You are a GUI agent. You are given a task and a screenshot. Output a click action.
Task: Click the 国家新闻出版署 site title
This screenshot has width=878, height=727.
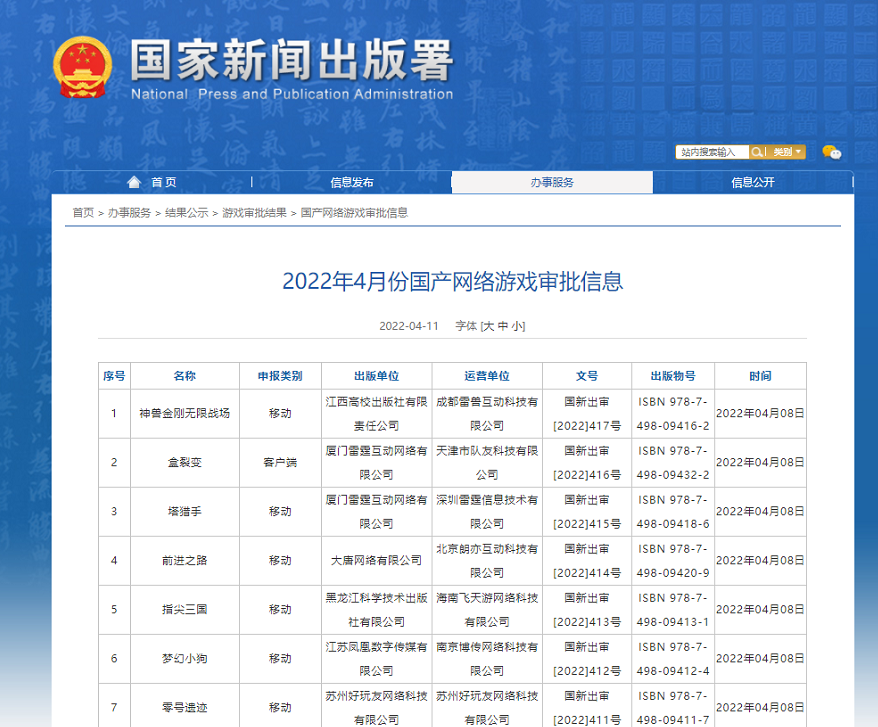pyautogui.click(x=291, y=61)
